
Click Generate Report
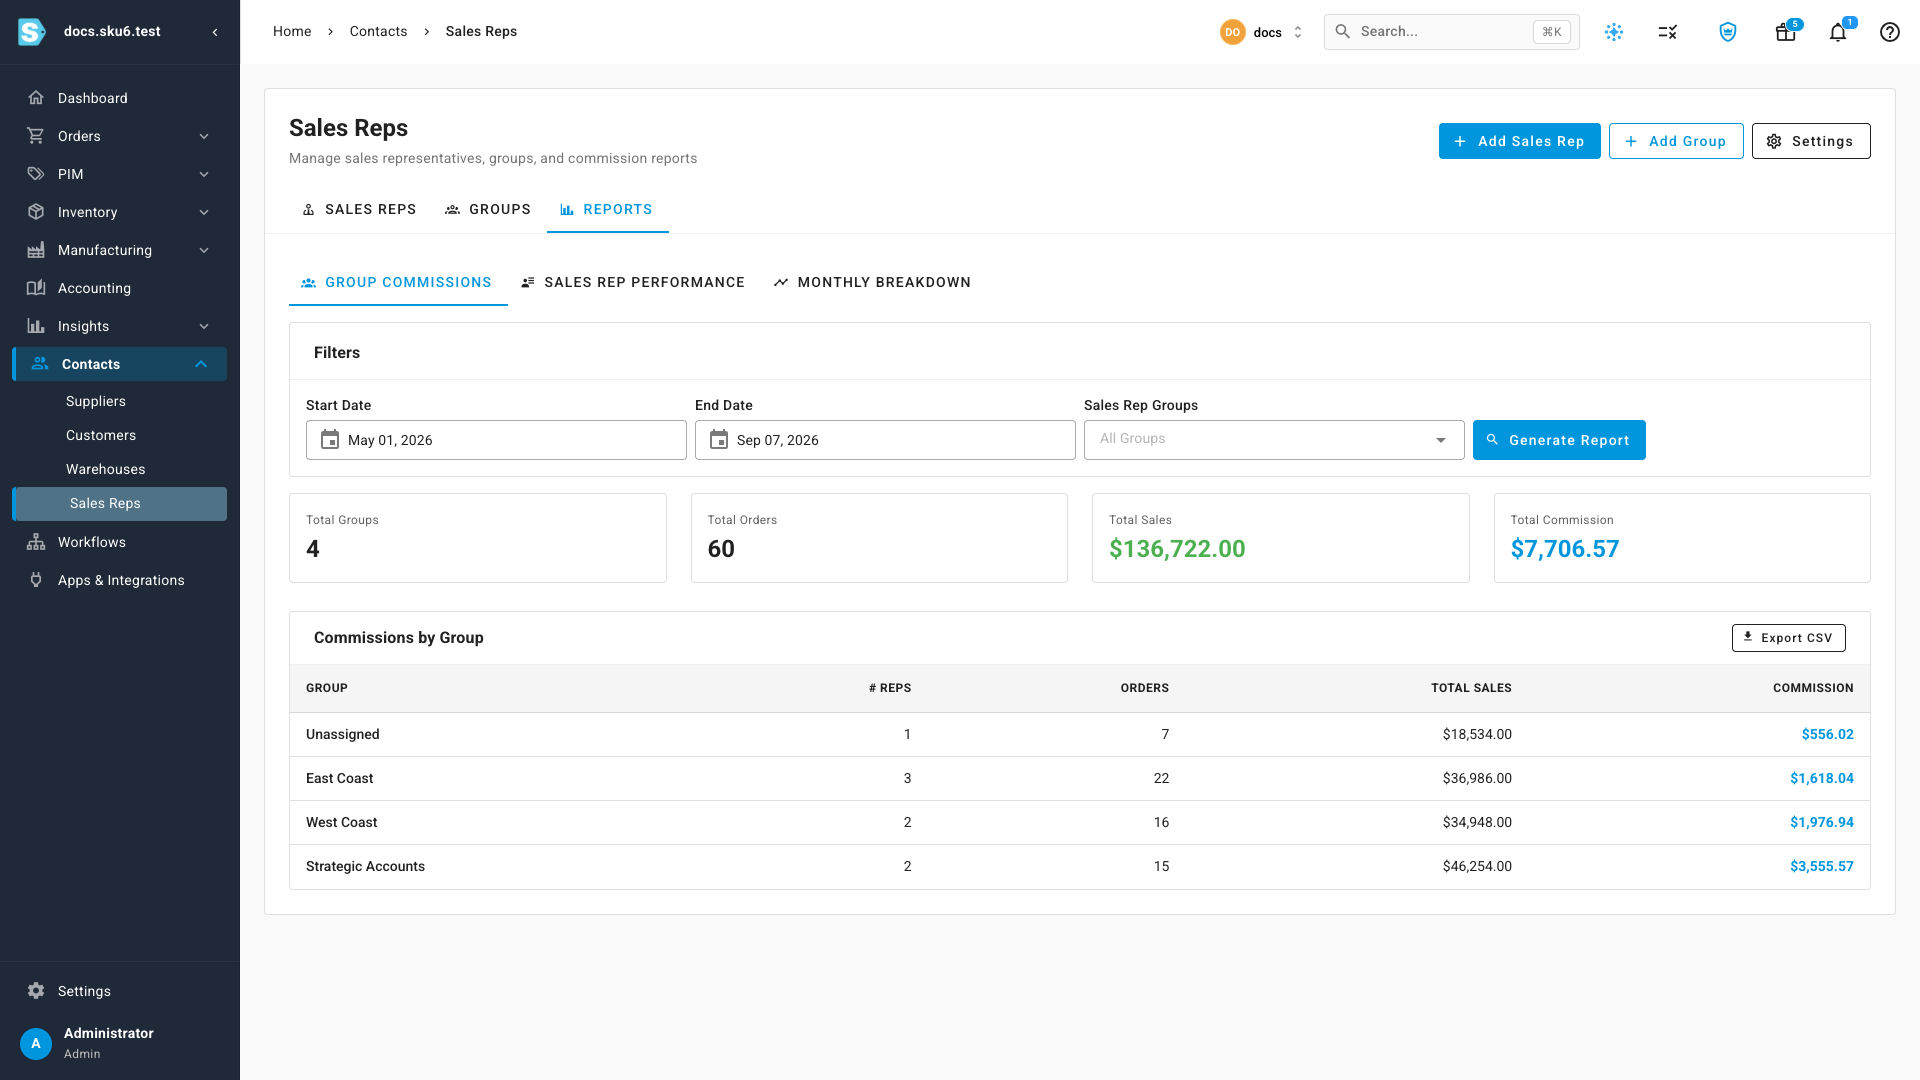tap(1559, 440)
